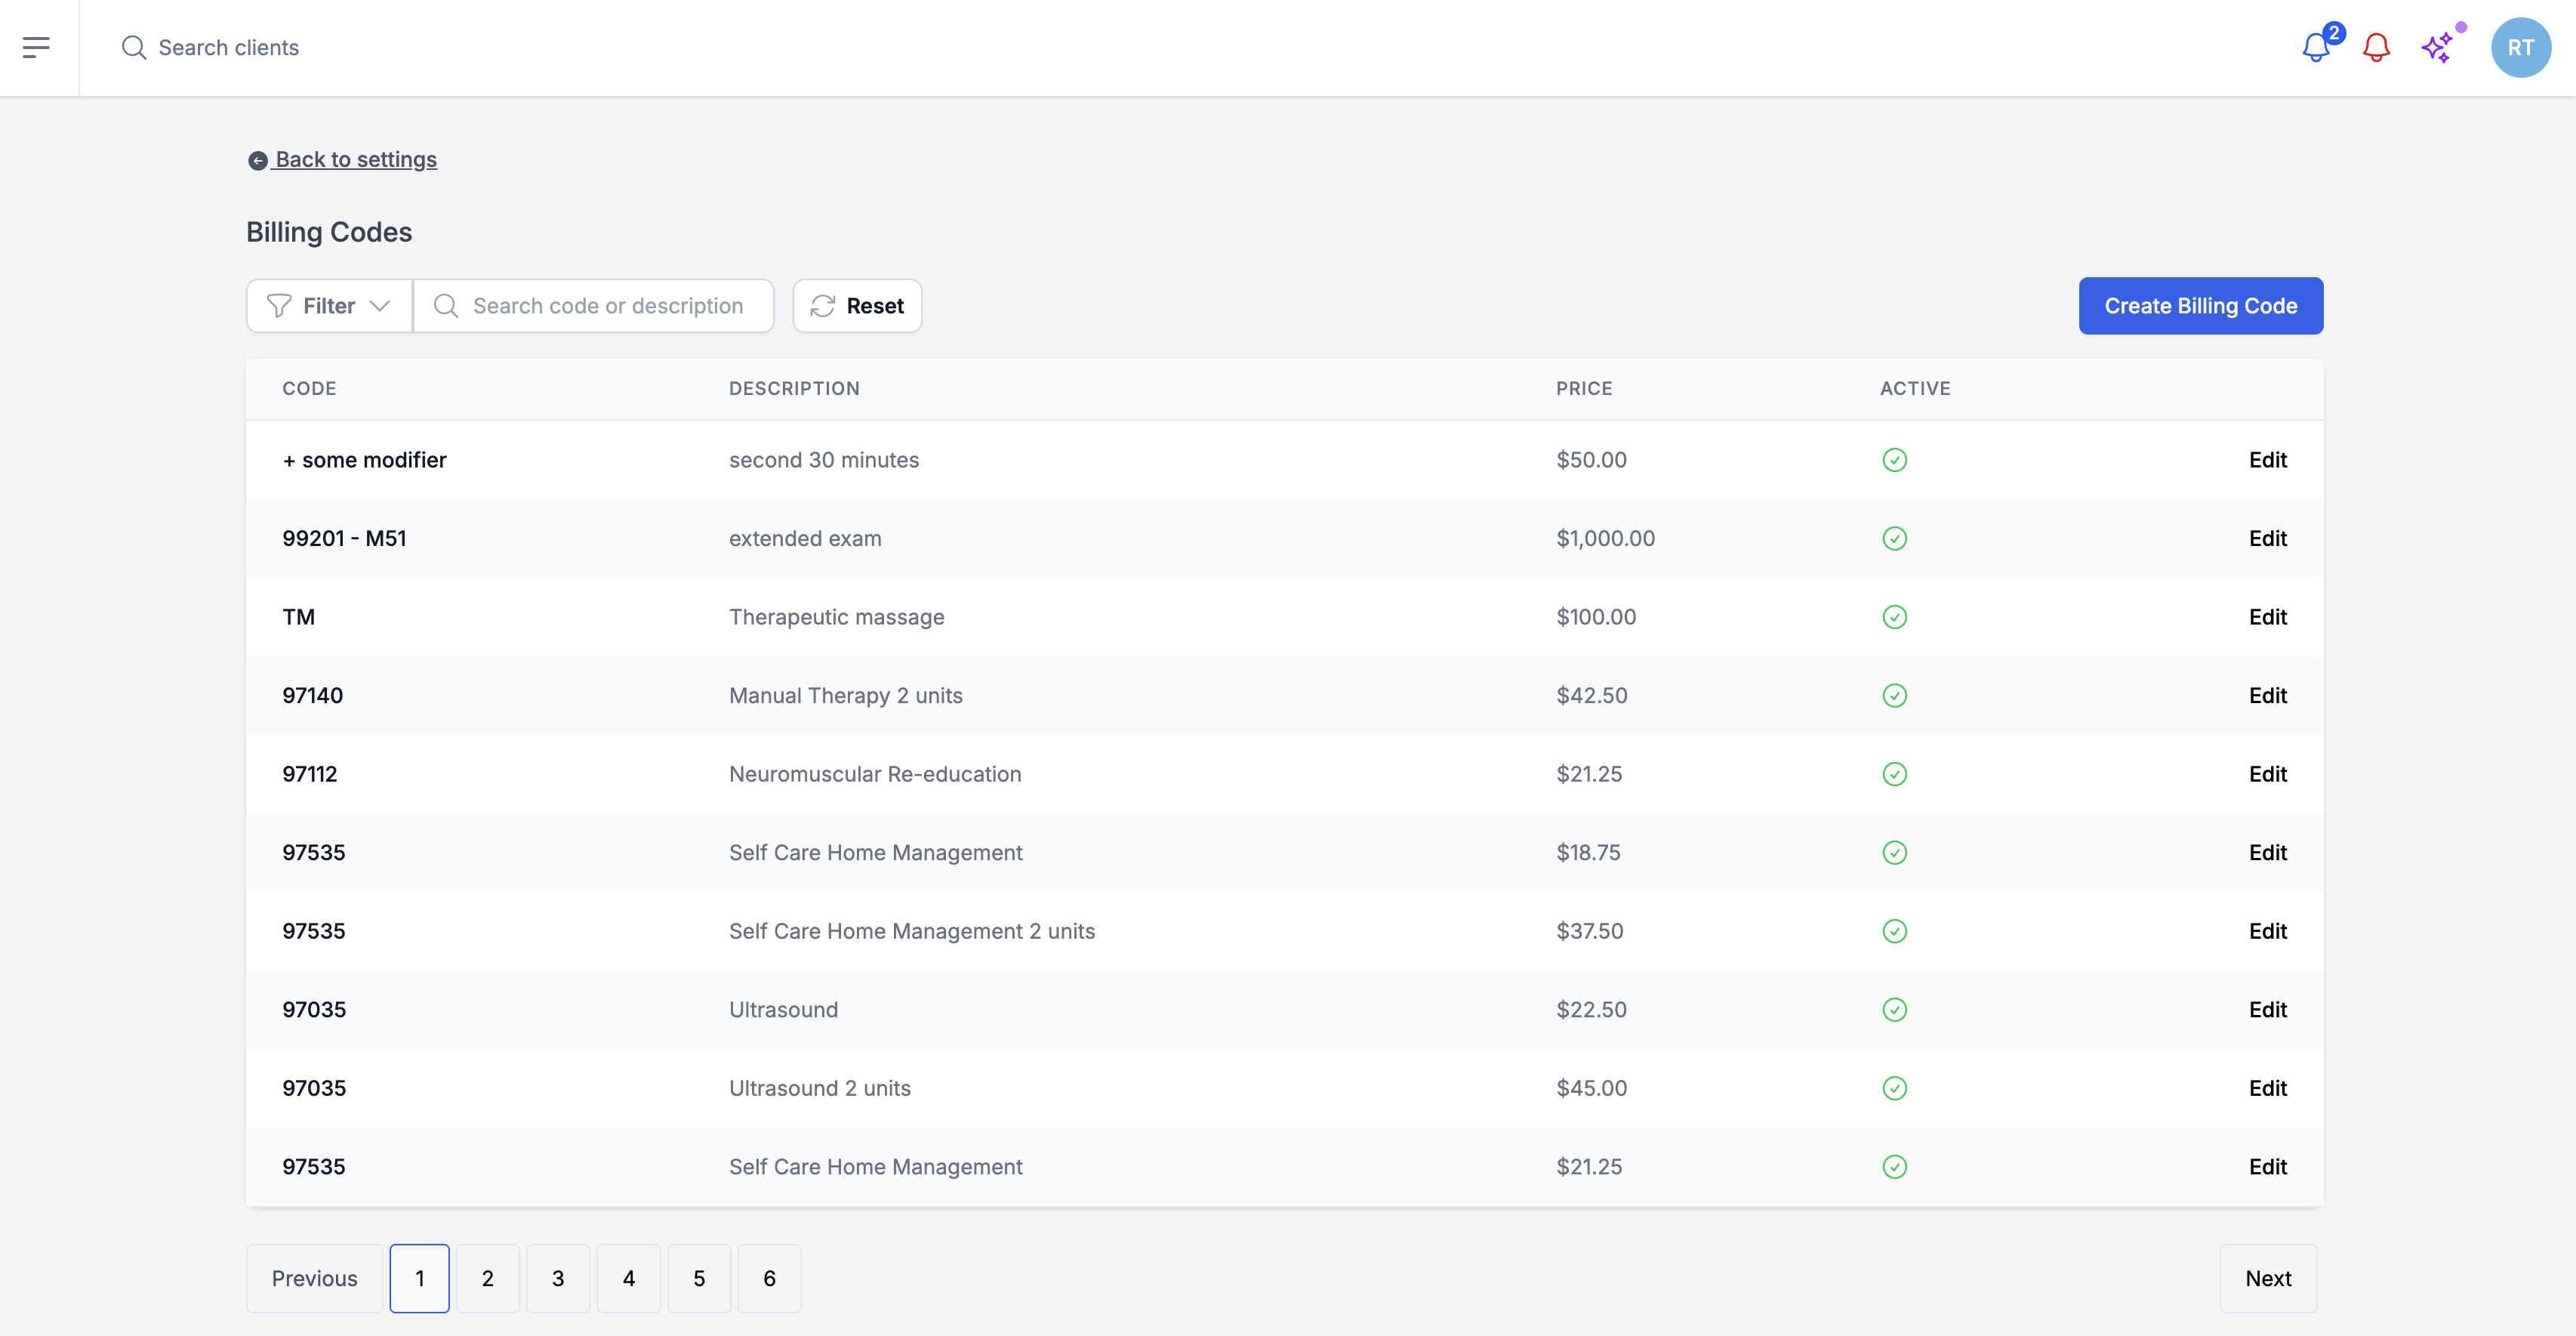Expand the Filter dropdown

pos(328,306)
